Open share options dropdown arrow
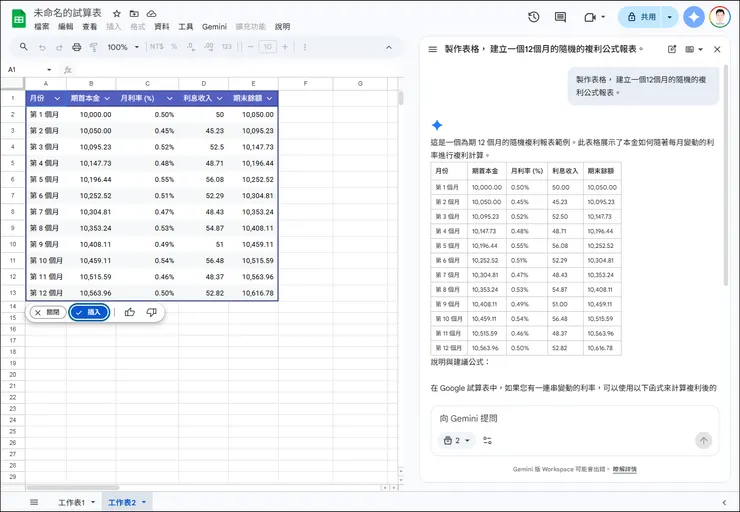 670,17
